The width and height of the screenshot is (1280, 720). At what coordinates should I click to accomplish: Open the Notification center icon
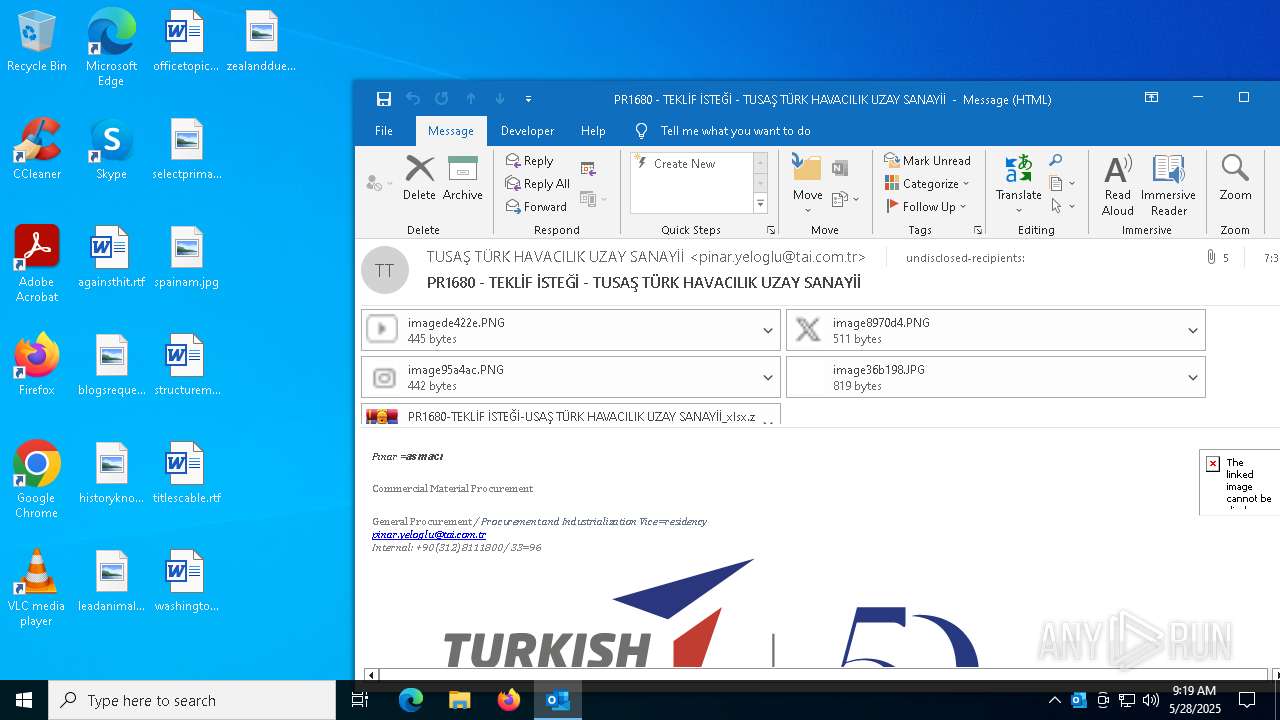(x=1247, y=700)
